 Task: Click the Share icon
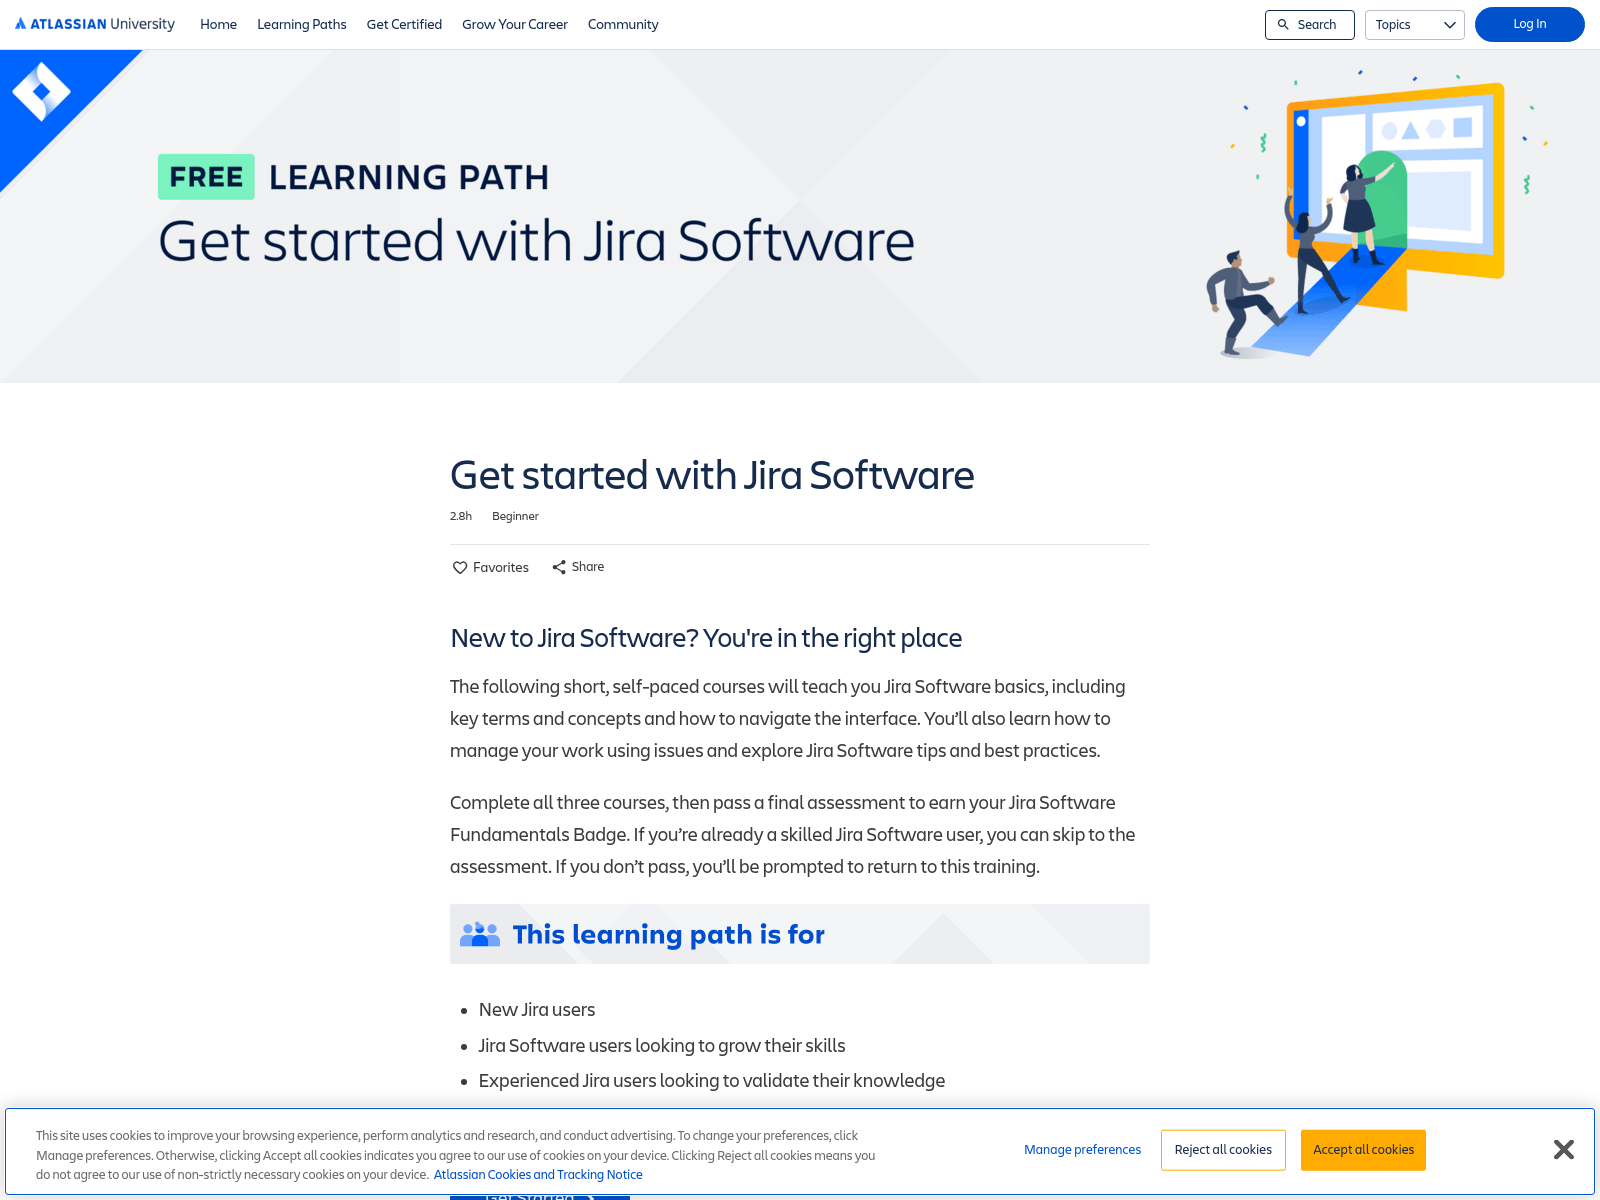[x=559, y=567]
